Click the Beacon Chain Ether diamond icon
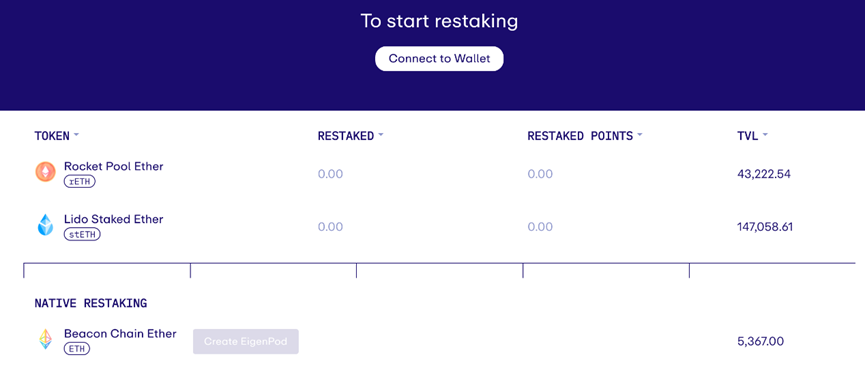Viewport: 865px width, 372px height. pyautogui.click(x=45, y=339)
